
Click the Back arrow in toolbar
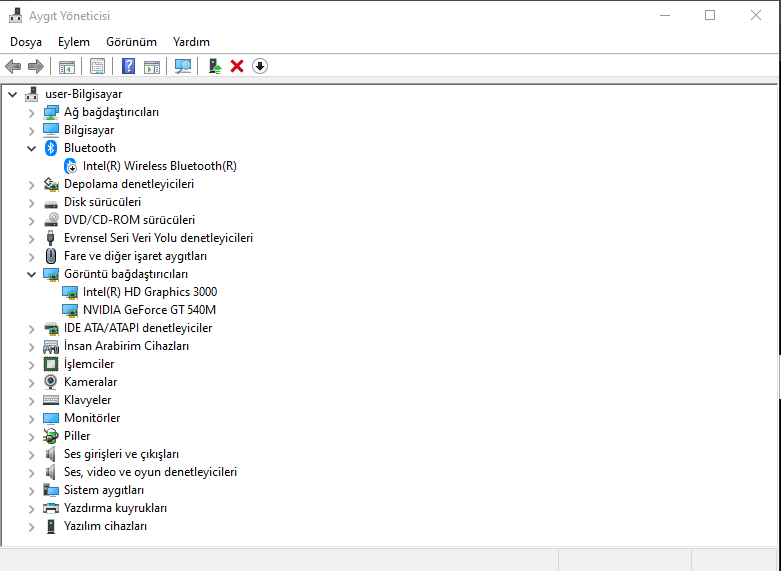13,66
